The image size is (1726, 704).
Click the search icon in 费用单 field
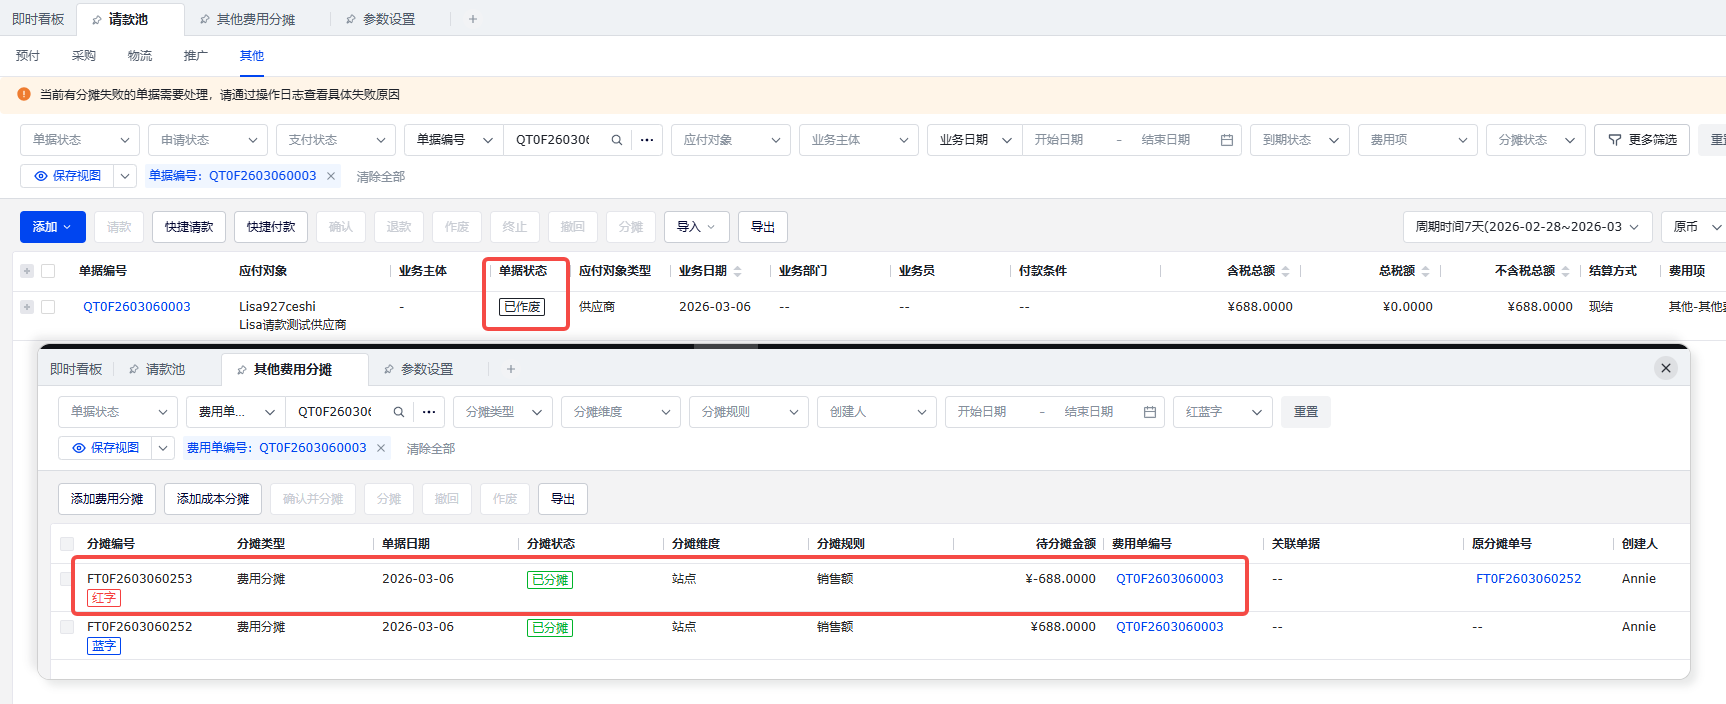click(x=399, y=412)
